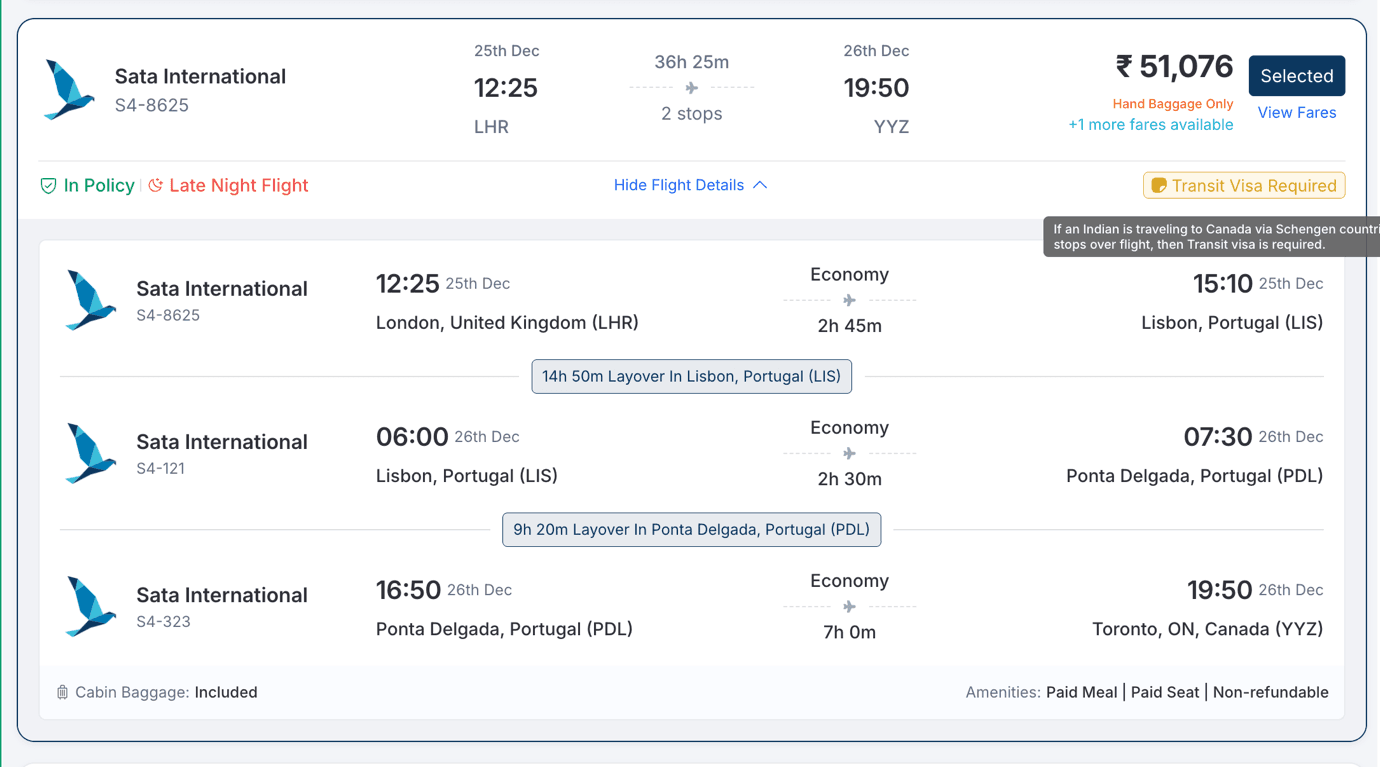Click airline logo for flight S4-8625 segment
This screenshot has height=767, width=1380.
click(x=91, y=300)
